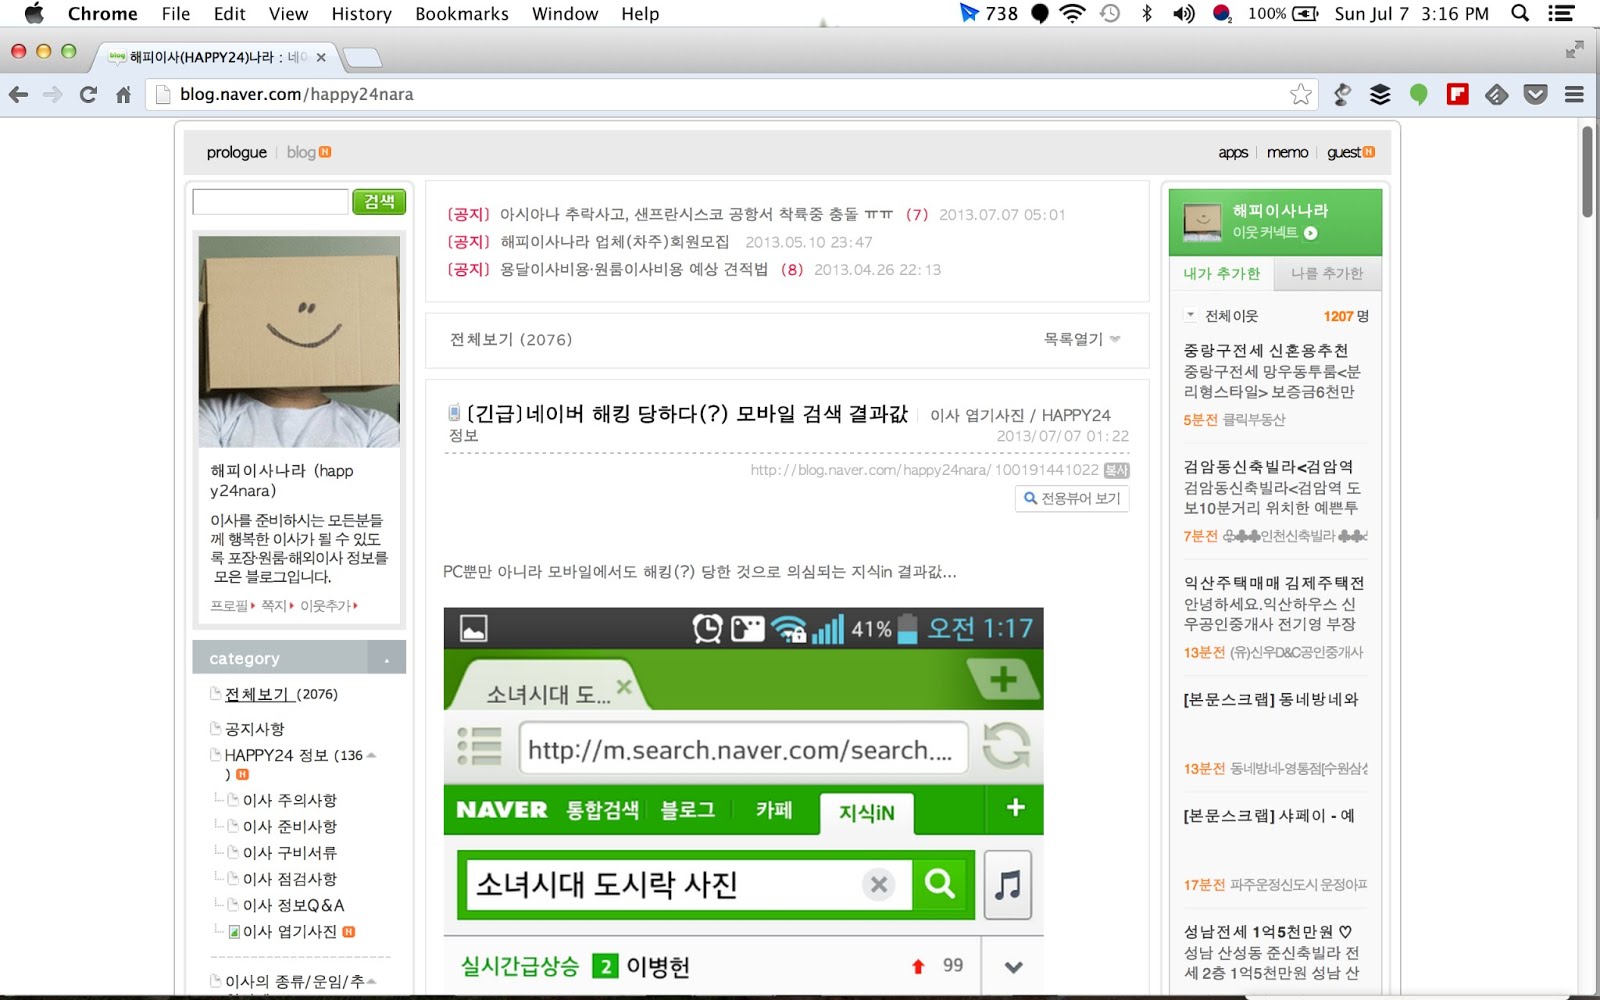The height and width of the screenshot is (1000, 1600).
Task: Go to the home page icon
Action: pos(123,94)
